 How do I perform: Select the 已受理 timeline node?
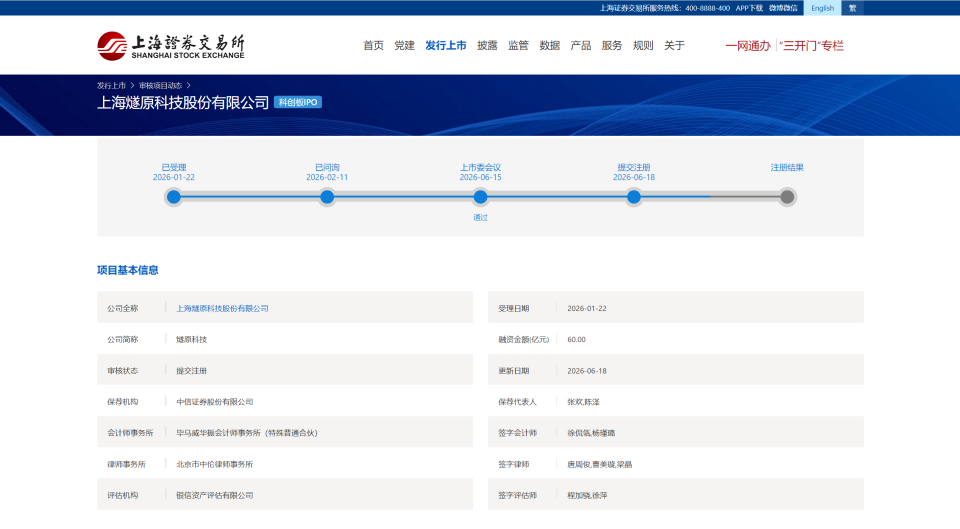pyautogui.click(x=174, y=197)
